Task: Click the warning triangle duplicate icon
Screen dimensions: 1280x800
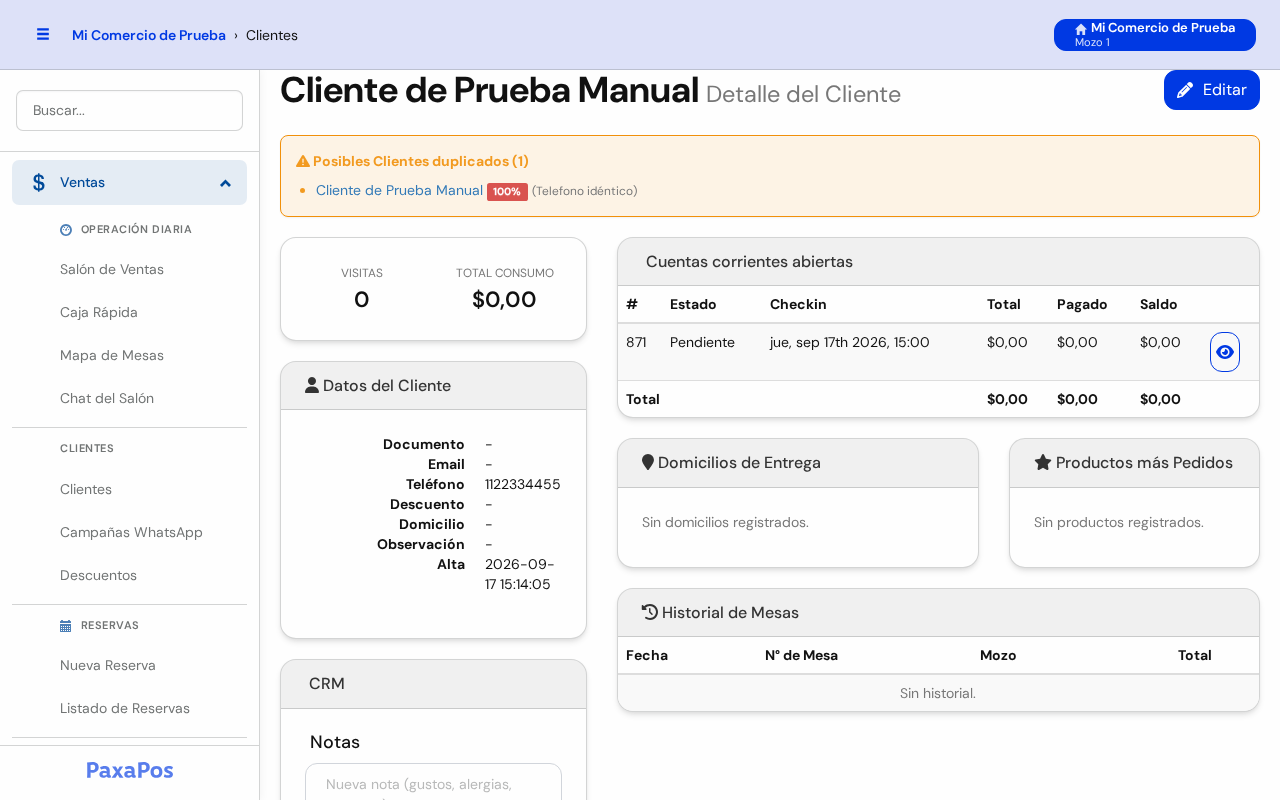Action: click(303, 161)
